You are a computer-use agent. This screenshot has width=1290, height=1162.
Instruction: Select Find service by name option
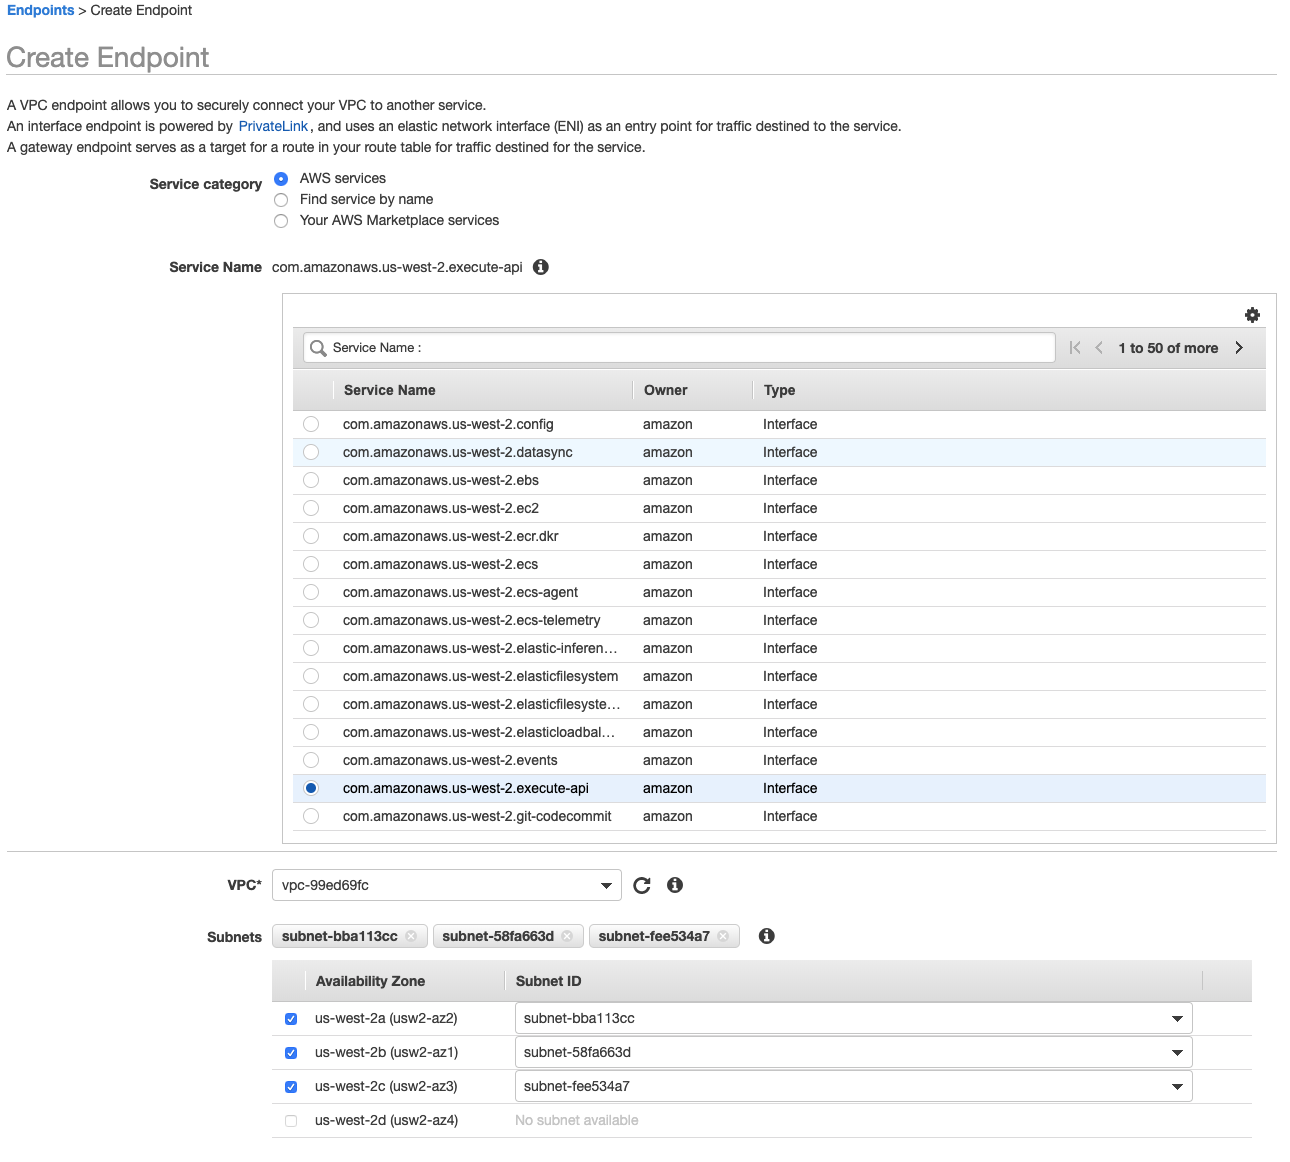coord(281,200)
